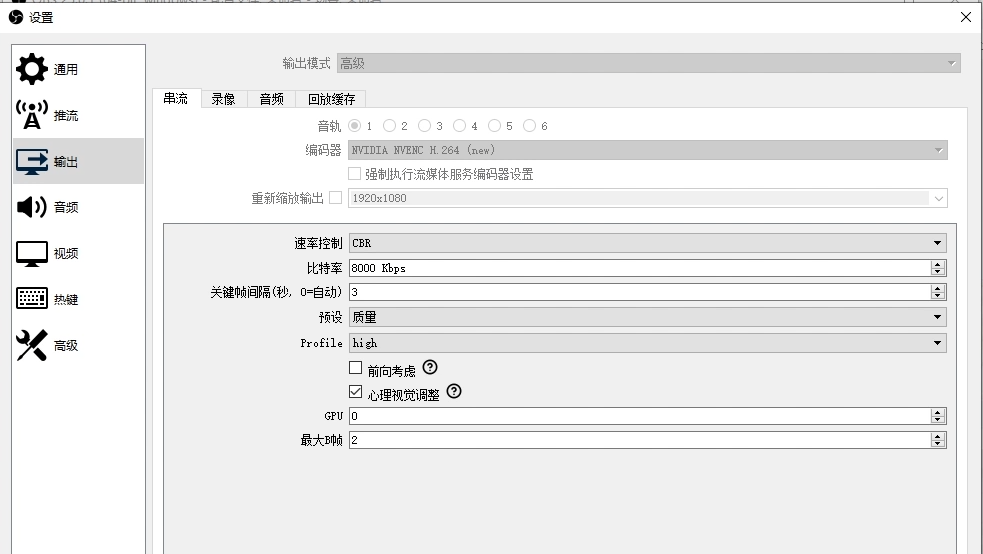
Task: Enable 重新缩放输出 checkbox
Action: 336,197
